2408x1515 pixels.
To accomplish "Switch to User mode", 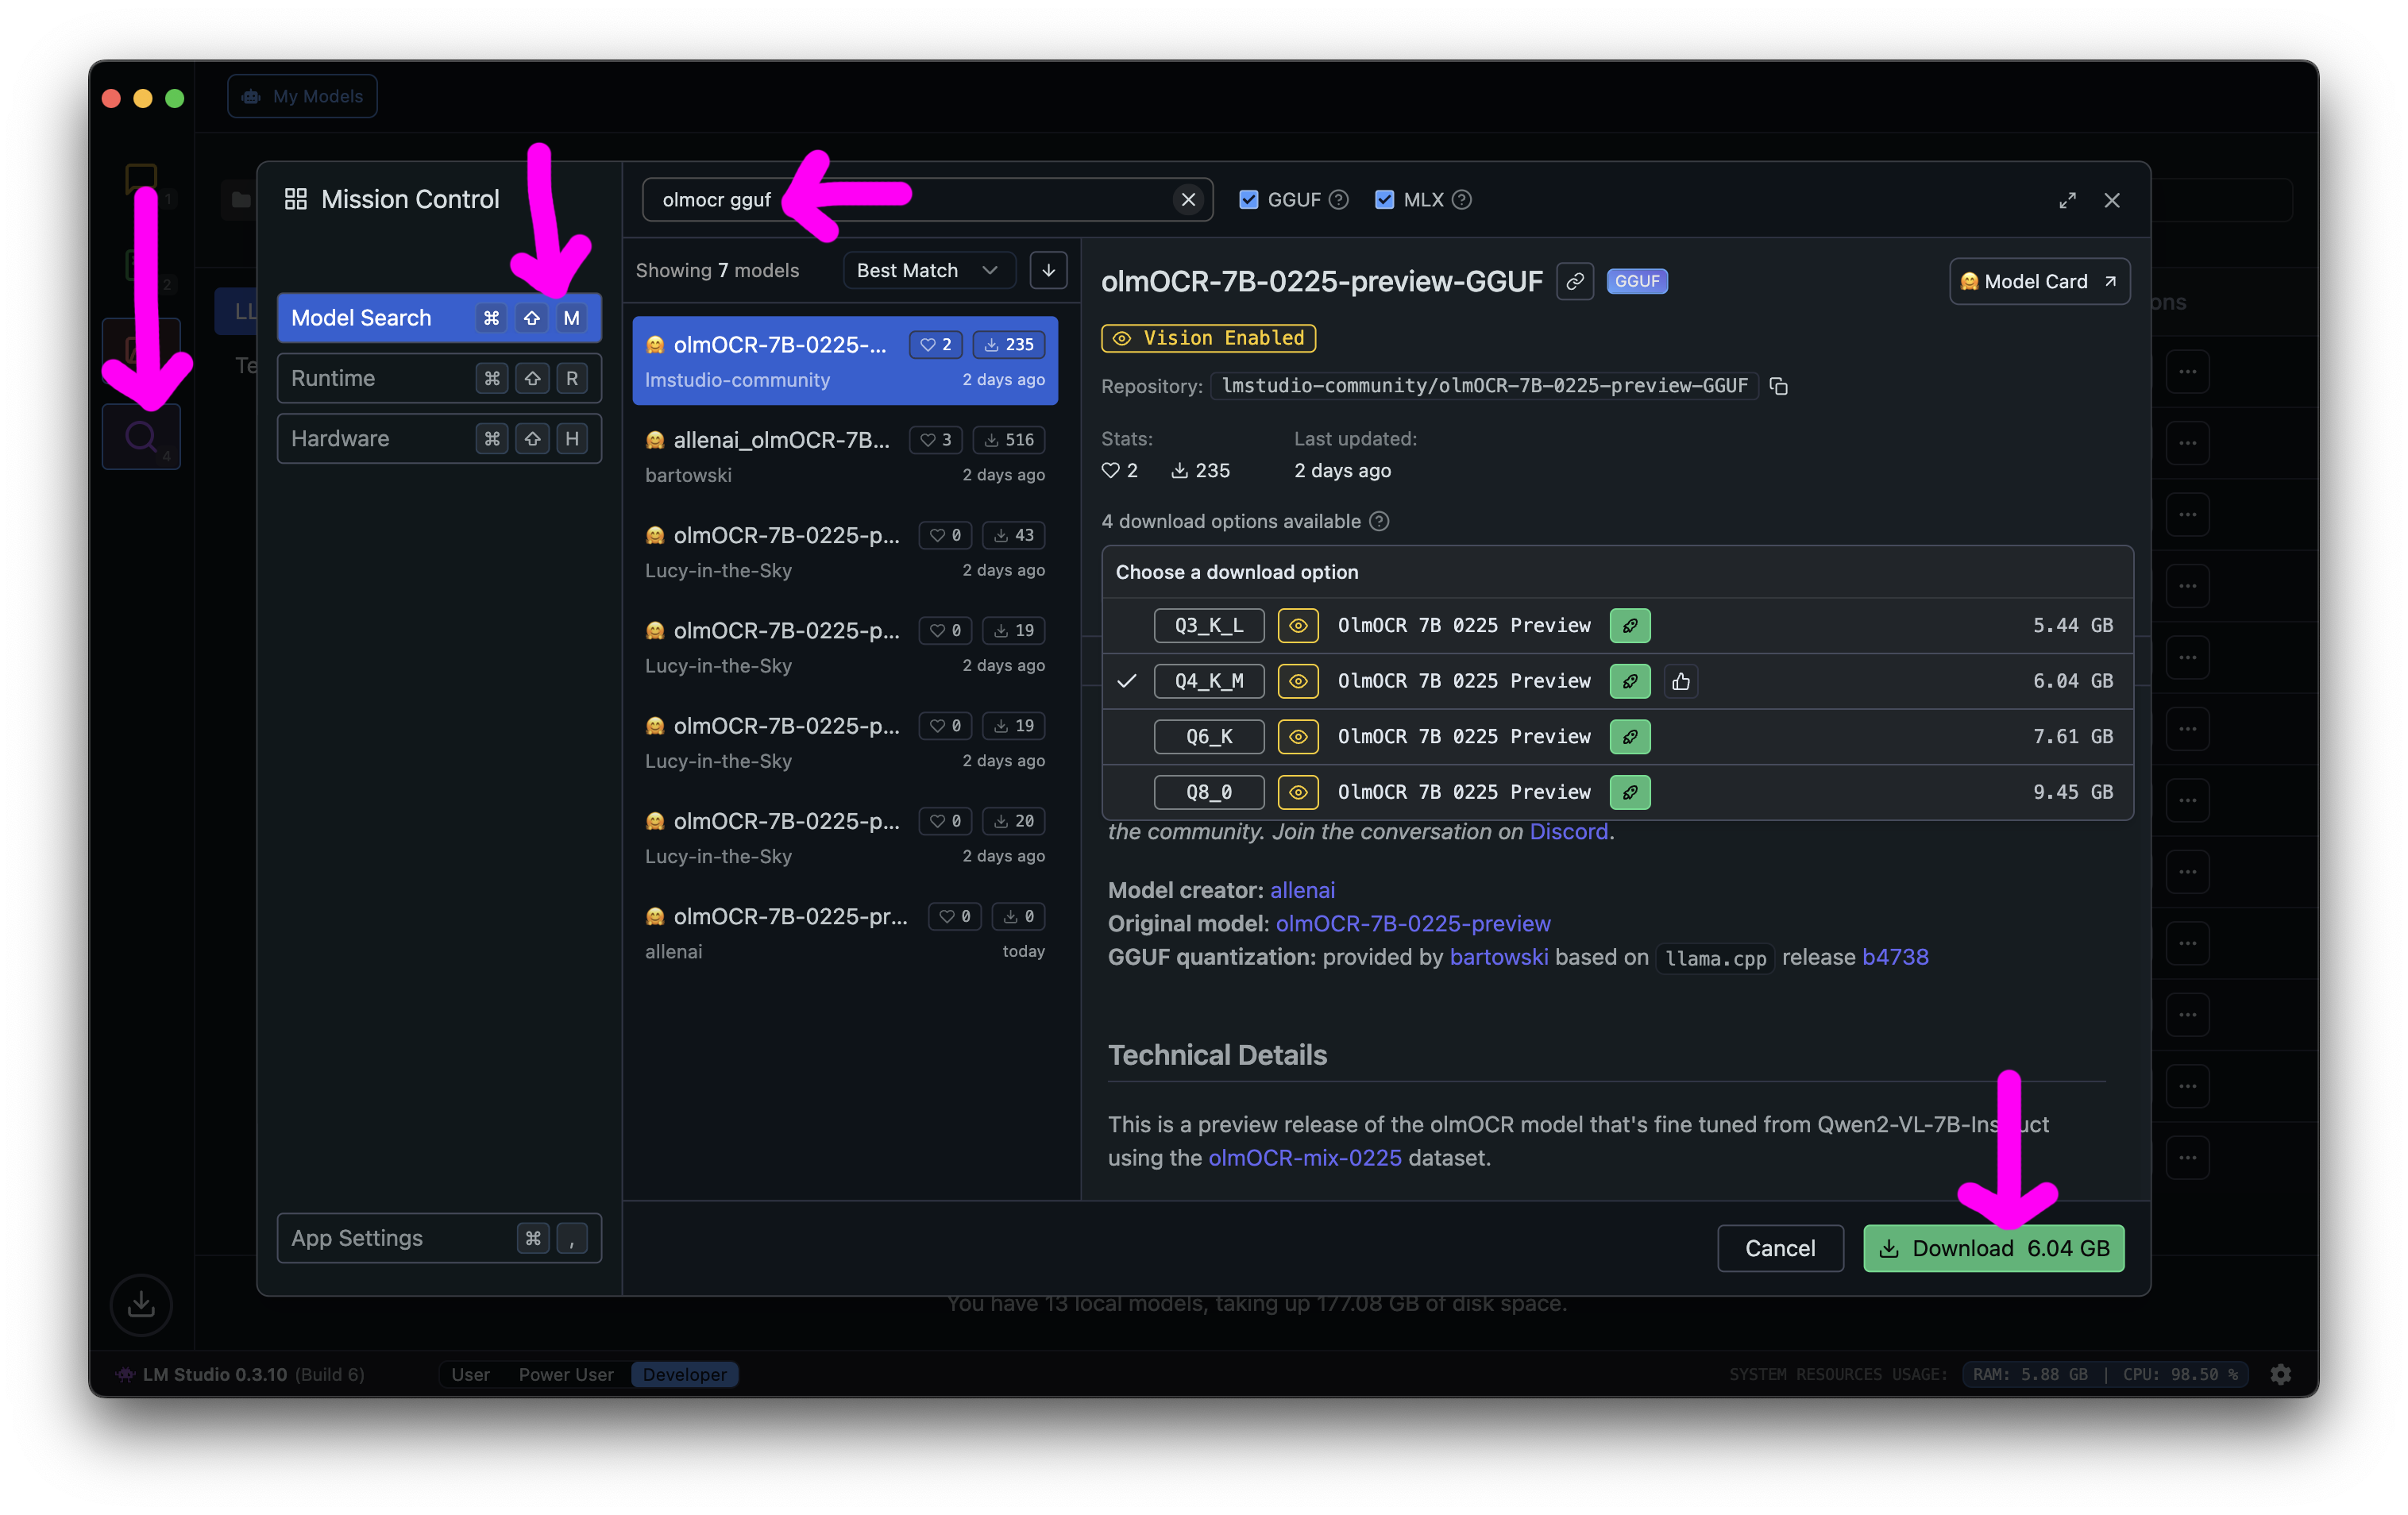I will [x=470, y=1374].
